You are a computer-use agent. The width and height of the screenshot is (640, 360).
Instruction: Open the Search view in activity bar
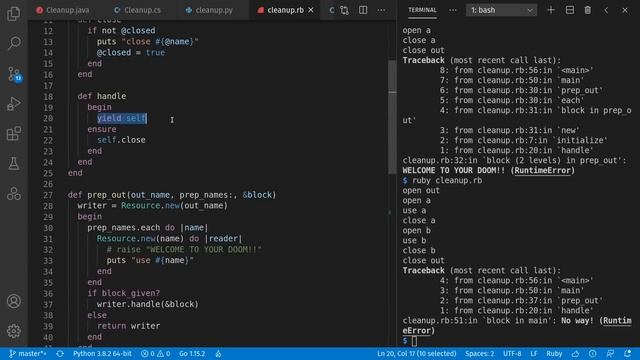(13, 43)
